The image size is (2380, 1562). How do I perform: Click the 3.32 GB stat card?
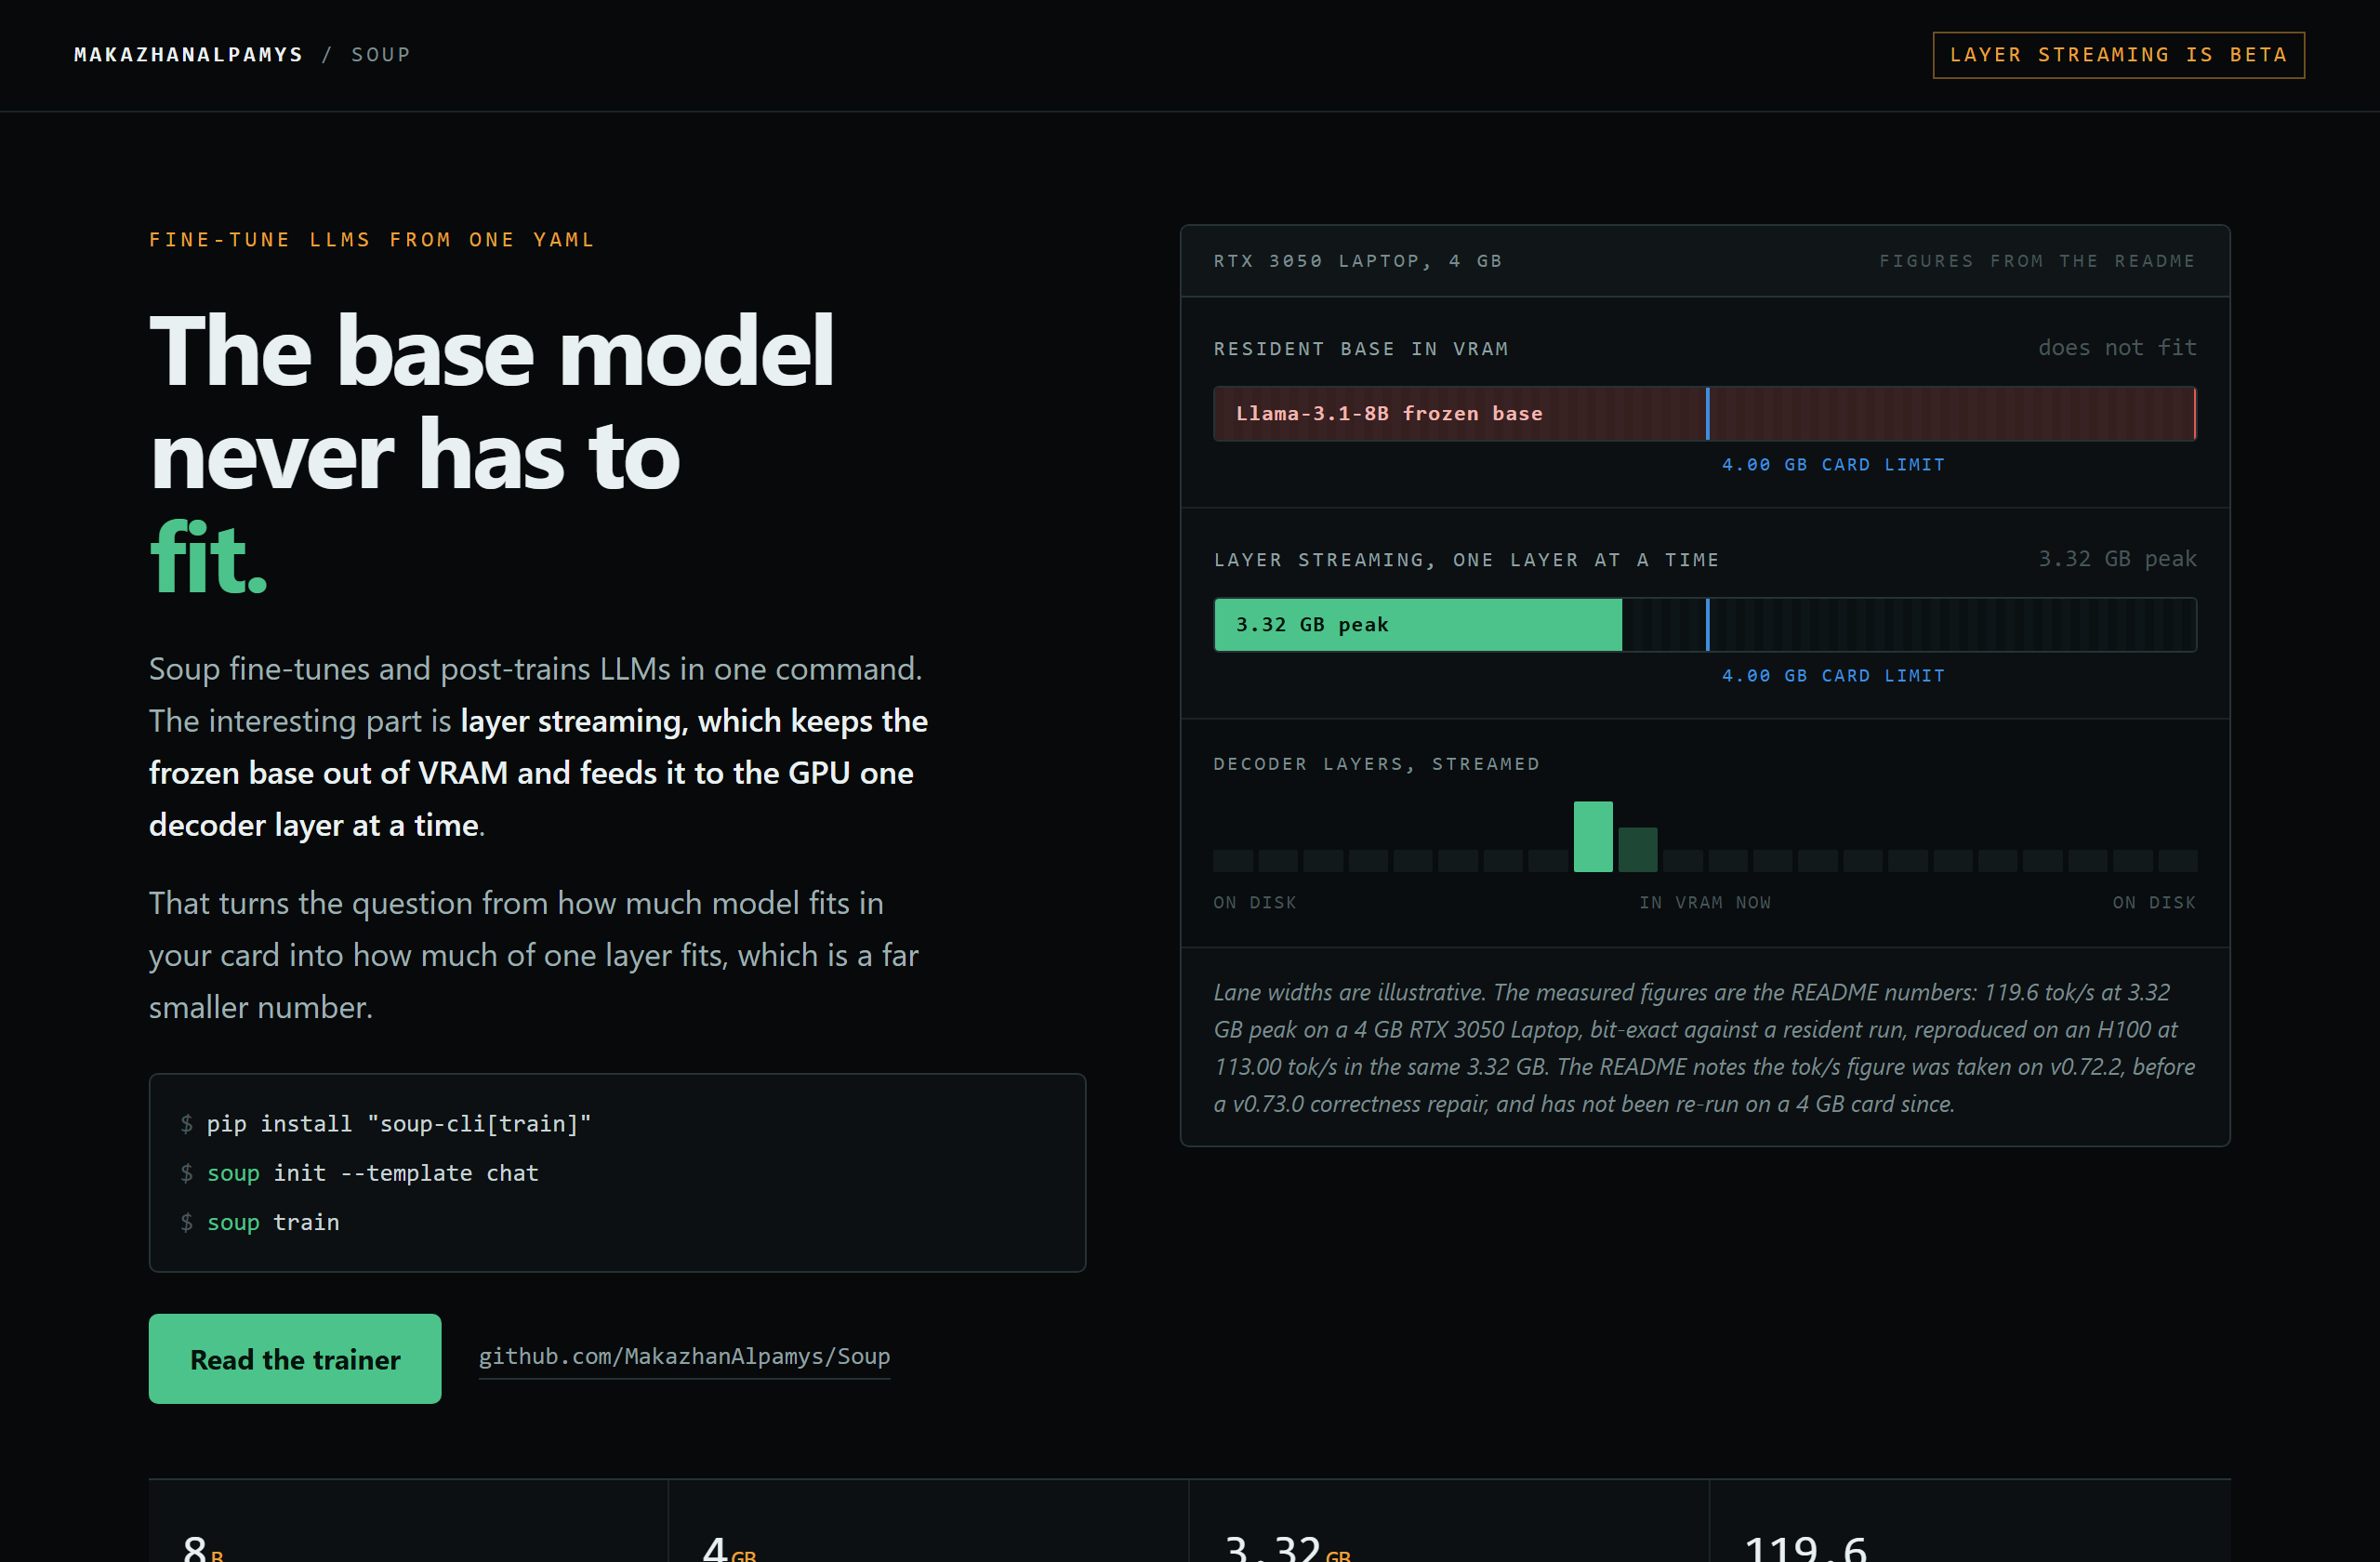[x=1449, y=1521]
